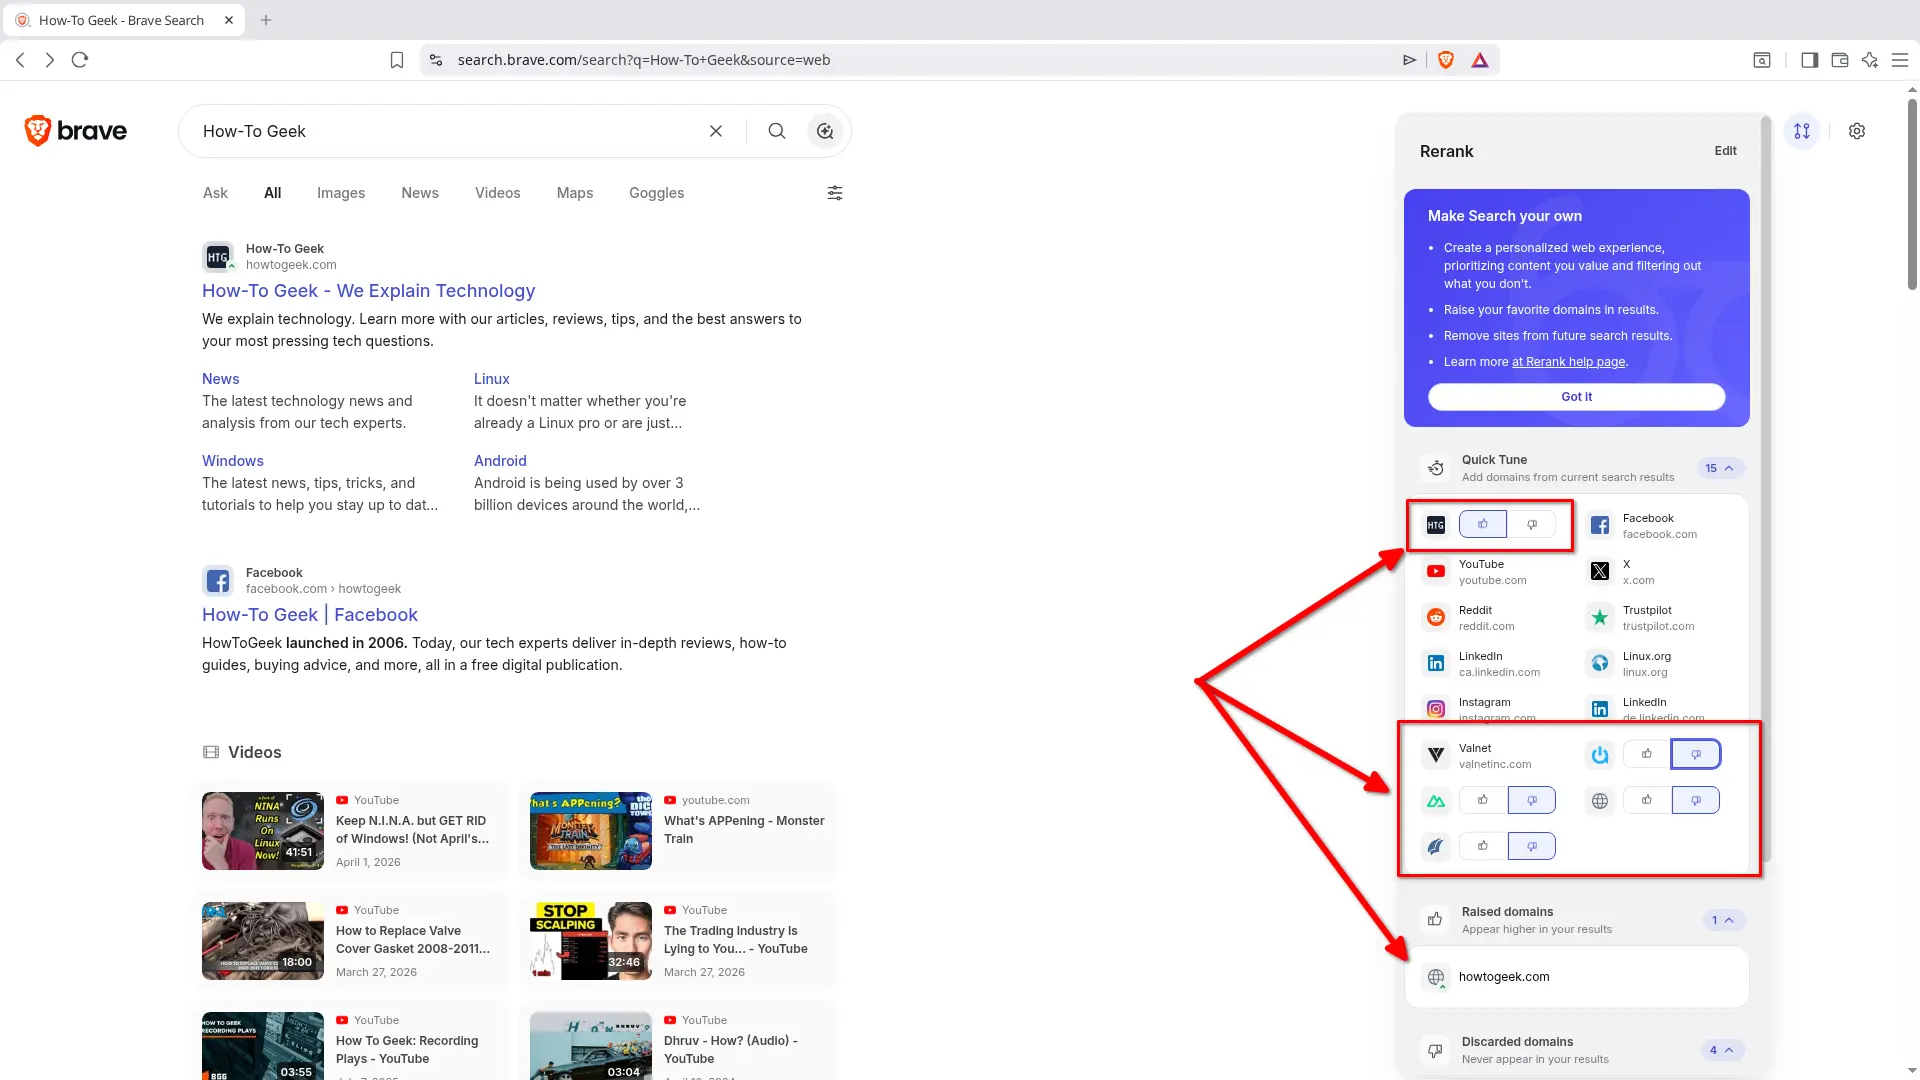Open the Keep N.I.N.A. video thumbnail

[263, 831]
